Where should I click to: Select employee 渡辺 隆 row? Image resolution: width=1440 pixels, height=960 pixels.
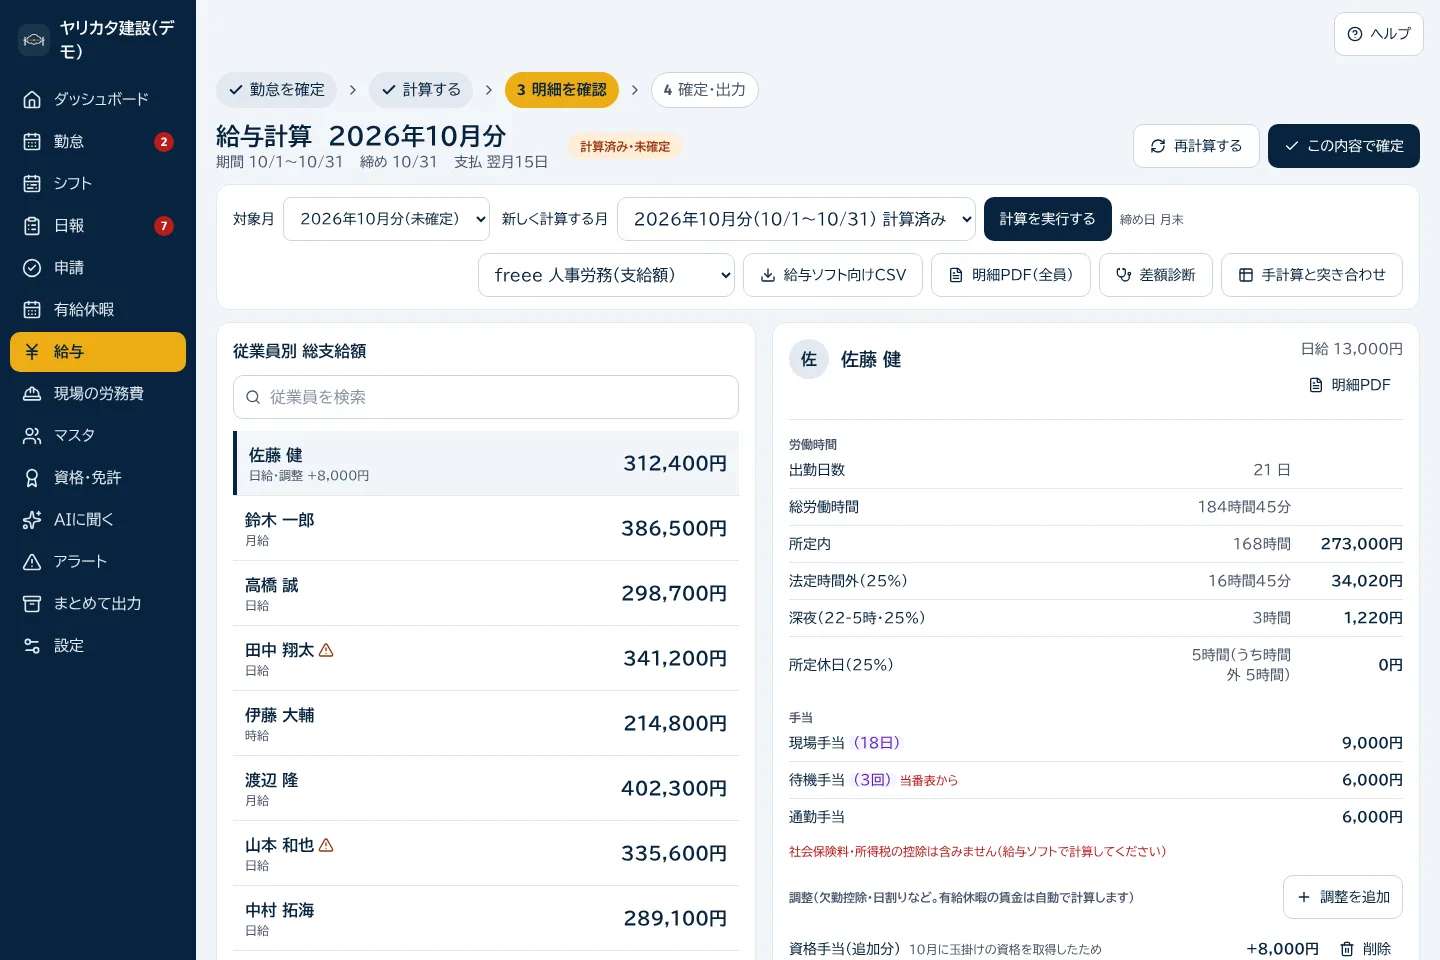click(486, 788)
